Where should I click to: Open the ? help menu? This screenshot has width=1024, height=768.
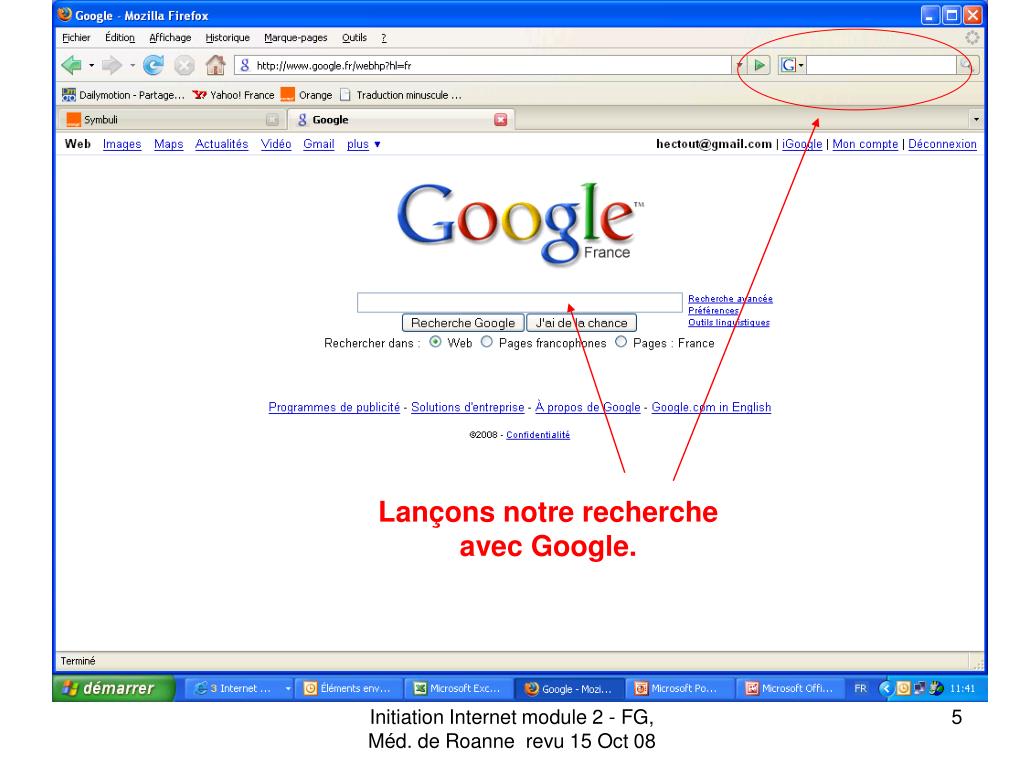point(384,38)
